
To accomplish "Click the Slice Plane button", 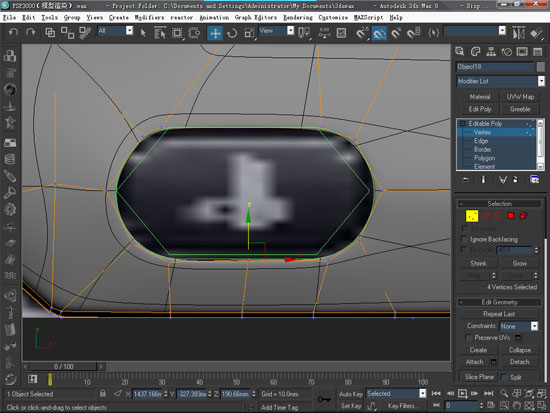I will click(x=479, y=377).
